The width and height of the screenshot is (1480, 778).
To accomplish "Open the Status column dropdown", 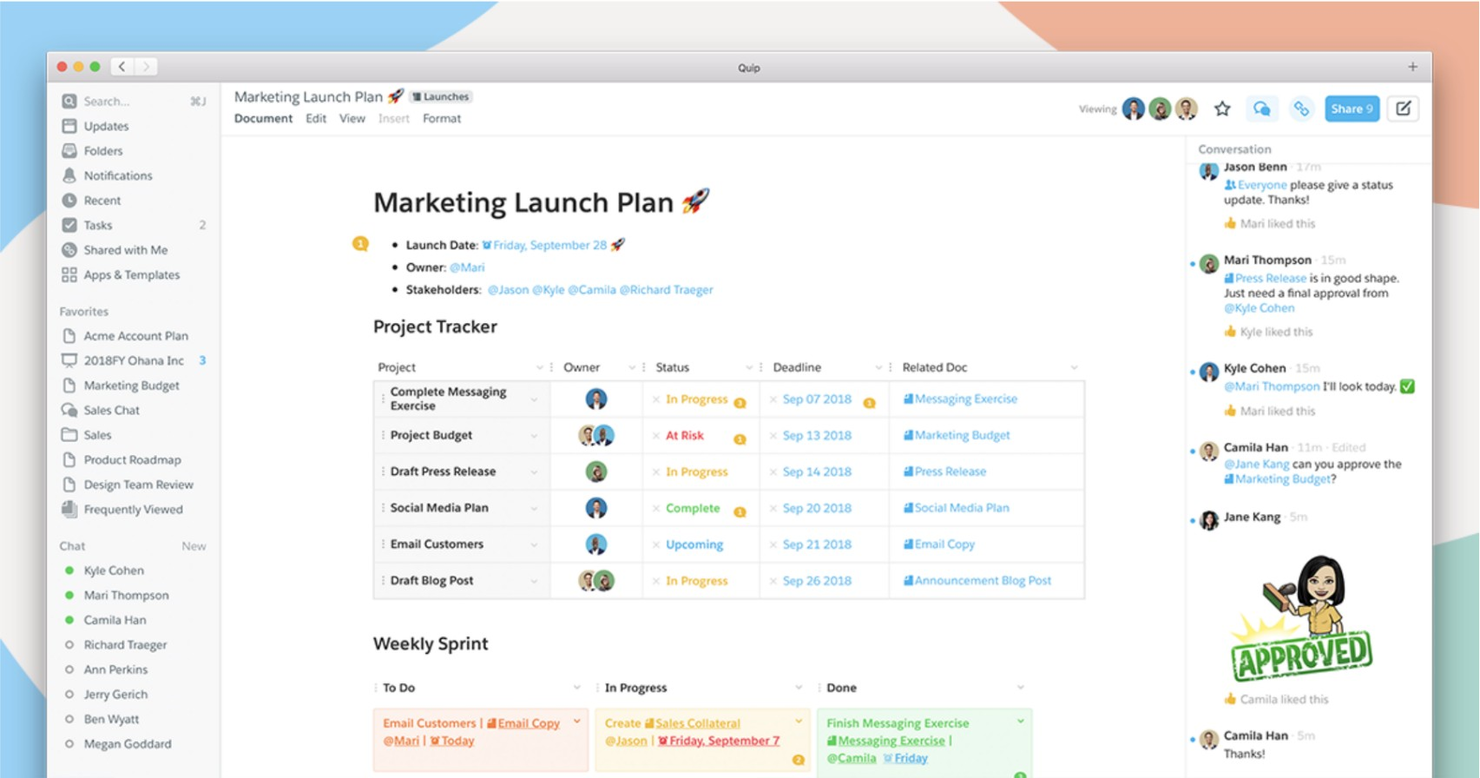I will click(x=749, y=367).
